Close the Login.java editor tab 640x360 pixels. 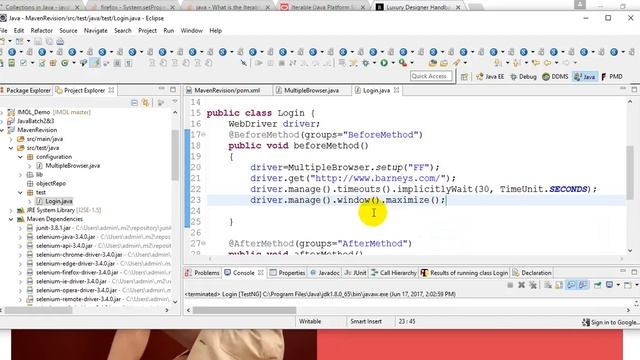coord(396,90)
